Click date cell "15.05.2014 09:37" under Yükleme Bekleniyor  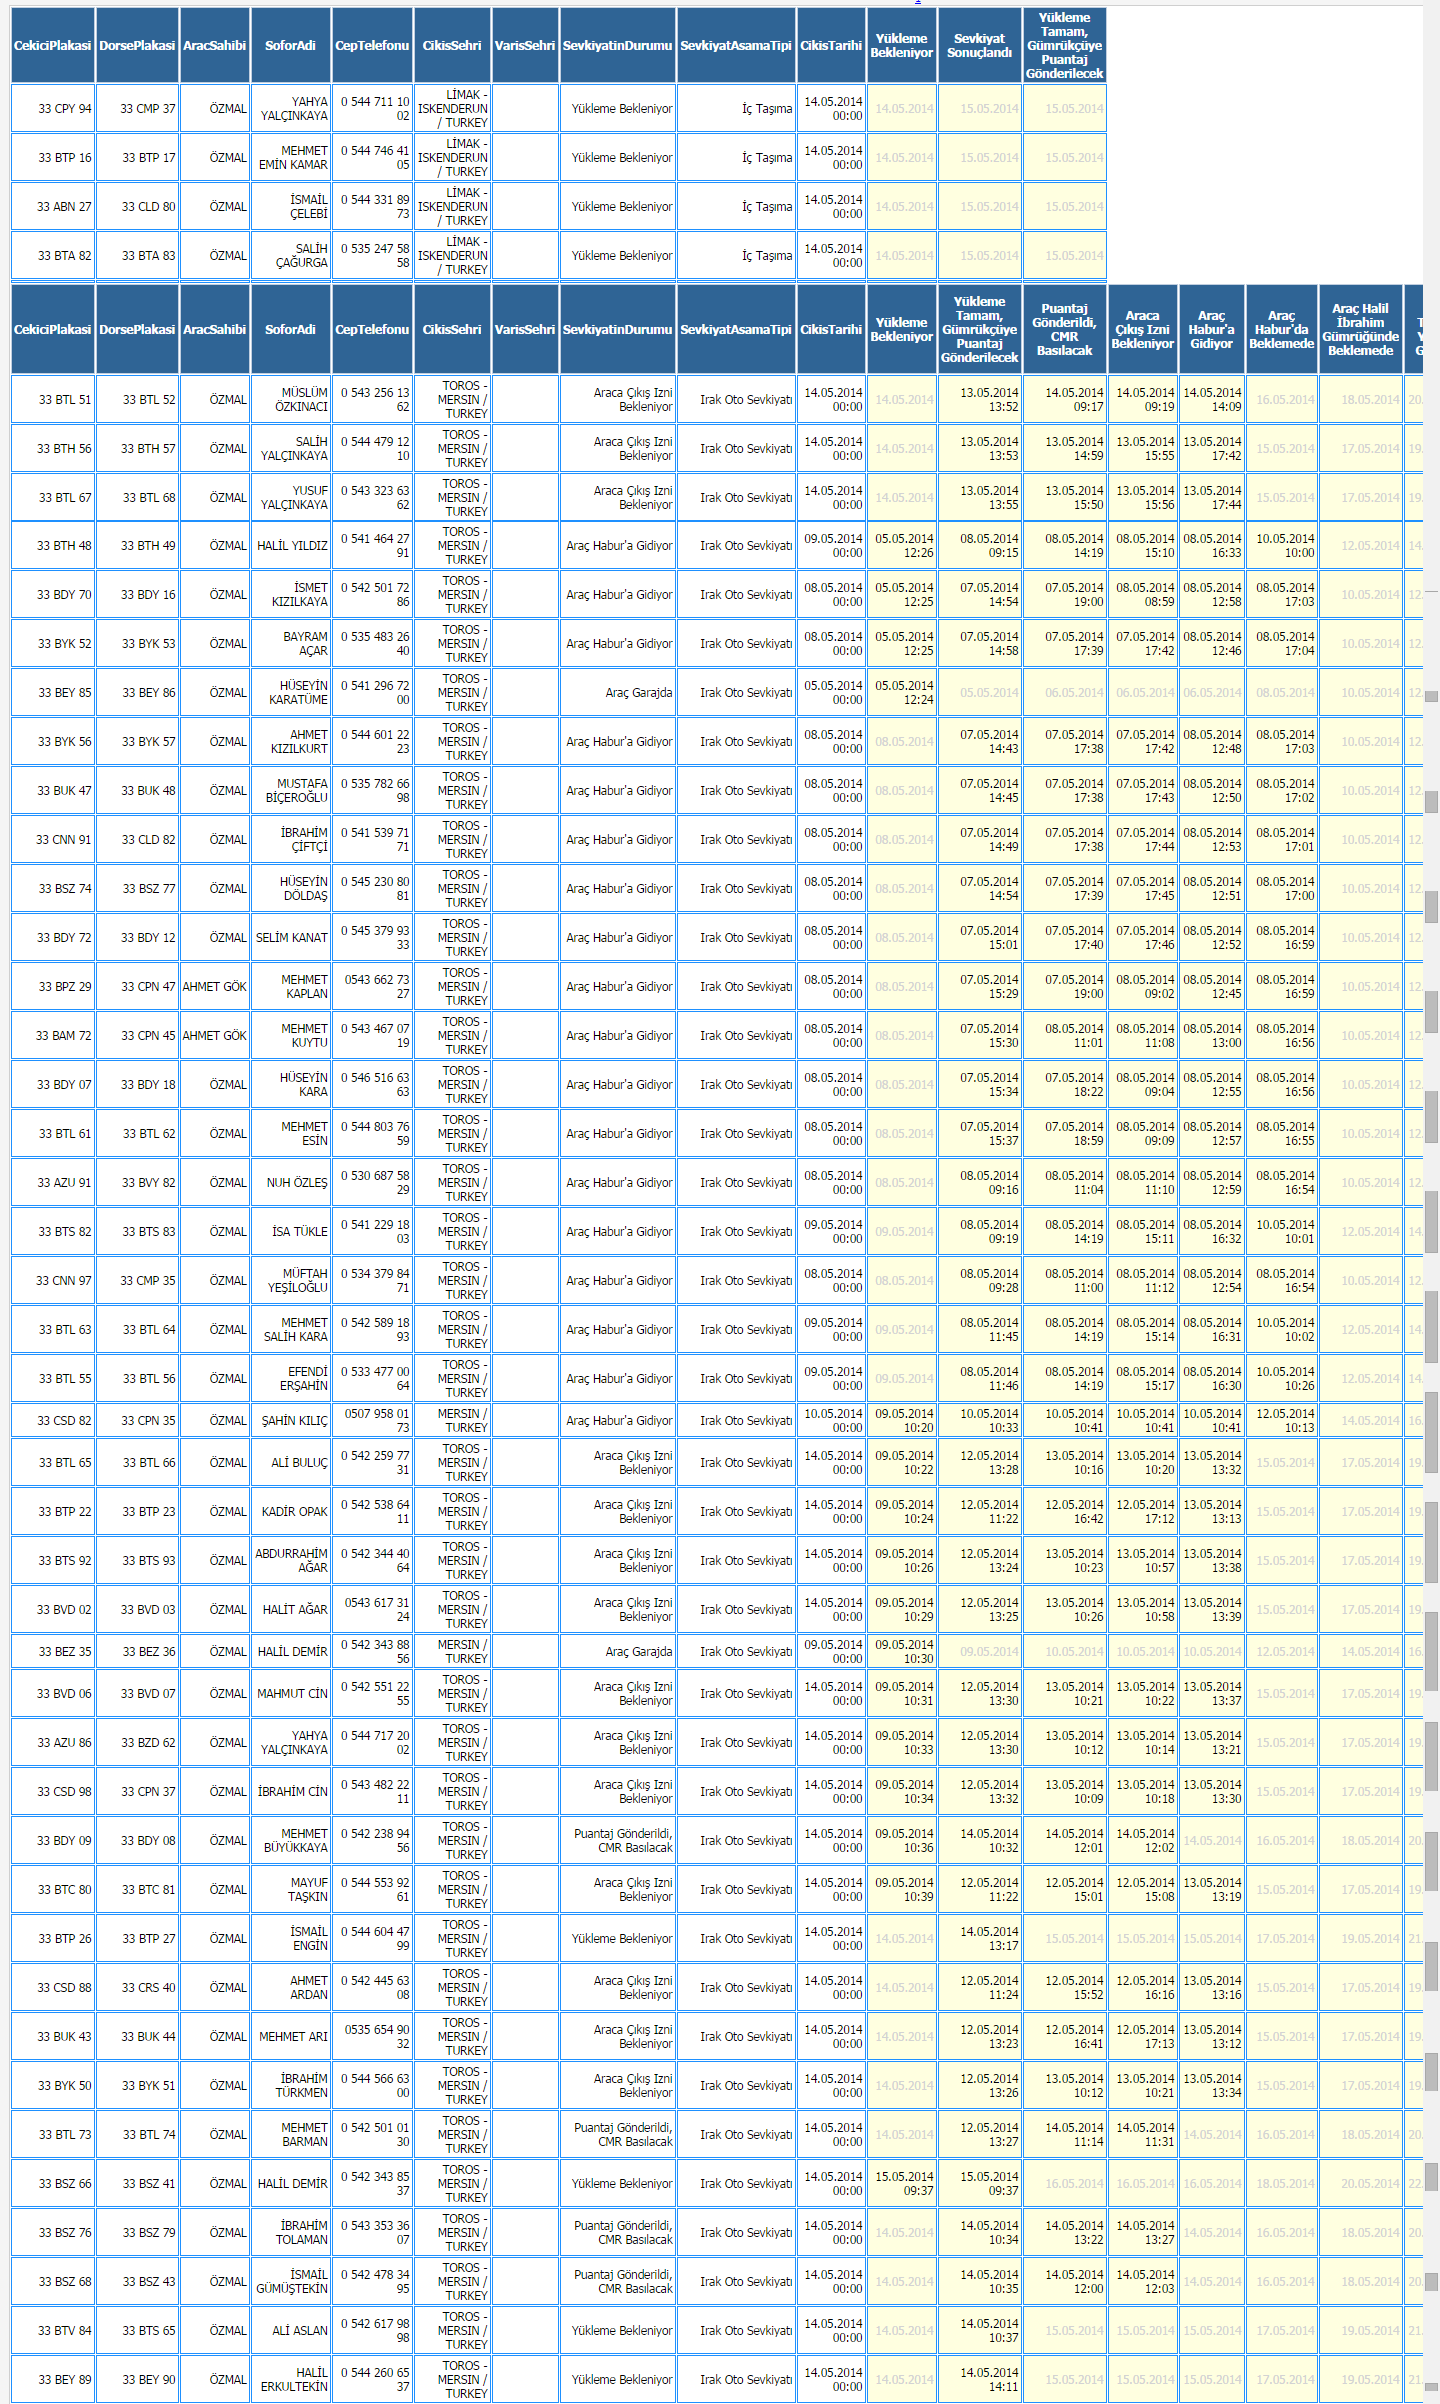pyautogui.click(x=902, y=2183)
